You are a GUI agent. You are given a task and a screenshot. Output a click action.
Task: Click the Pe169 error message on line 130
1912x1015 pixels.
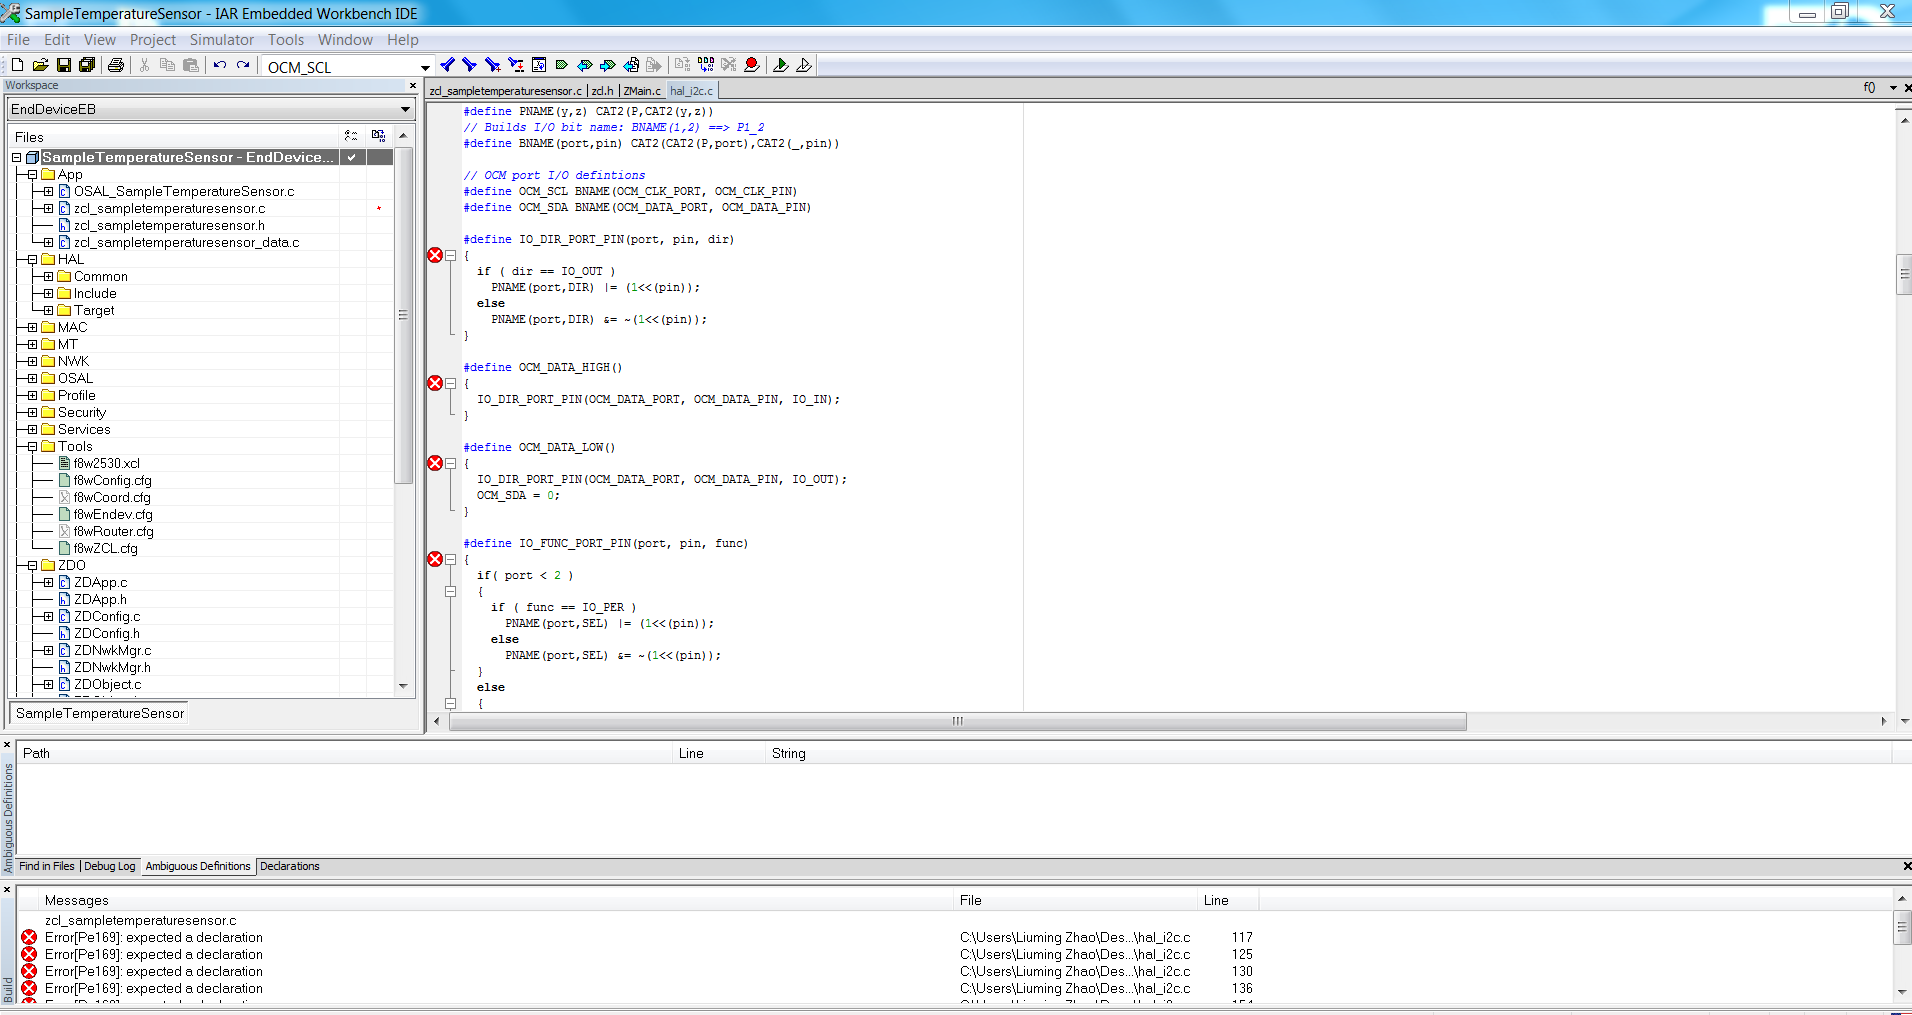pyautogui.click(x=154, y=971)
